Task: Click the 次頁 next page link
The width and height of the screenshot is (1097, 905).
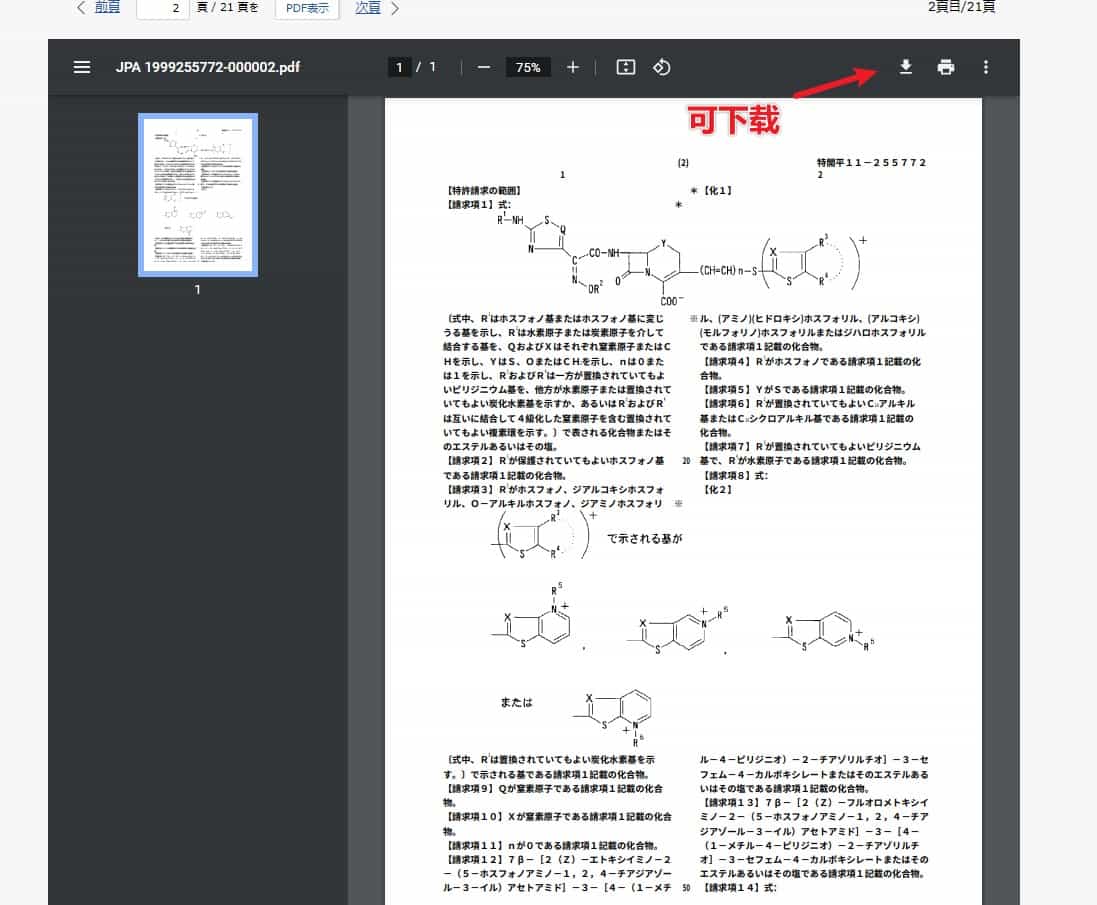Action: 368,8
